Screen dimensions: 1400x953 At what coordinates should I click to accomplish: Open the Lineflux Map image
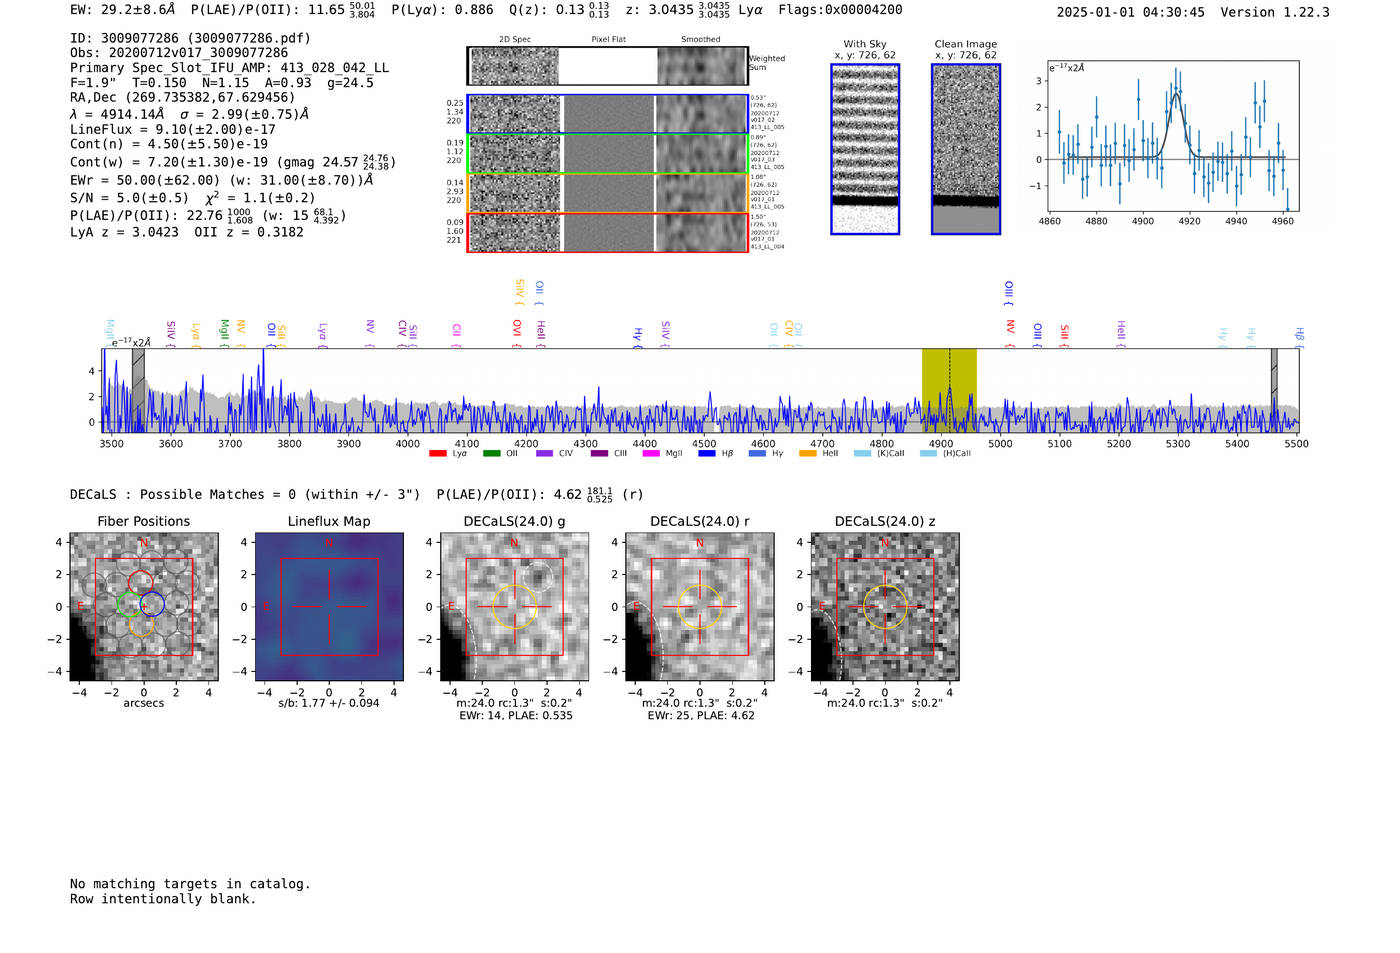329,607
